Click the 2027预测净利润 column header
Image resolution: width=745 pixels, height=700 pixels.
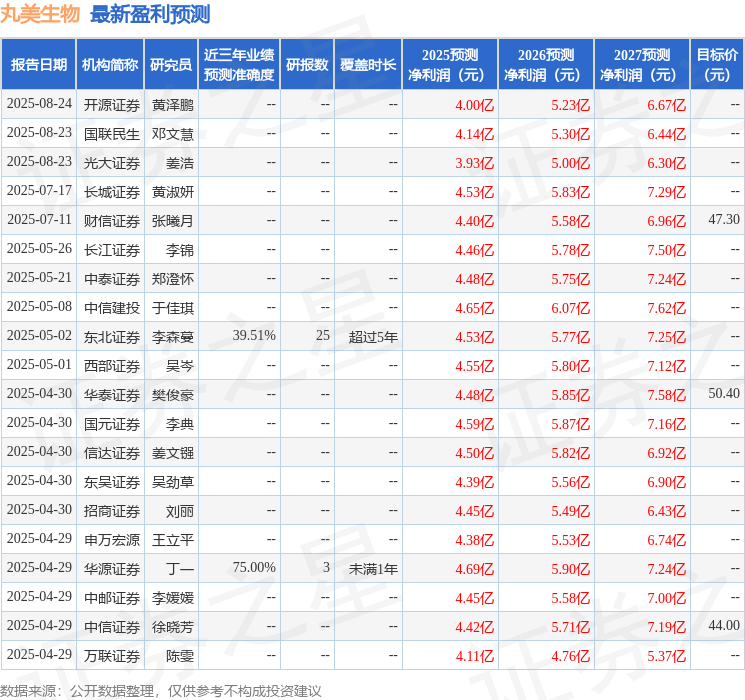point(642,65)
